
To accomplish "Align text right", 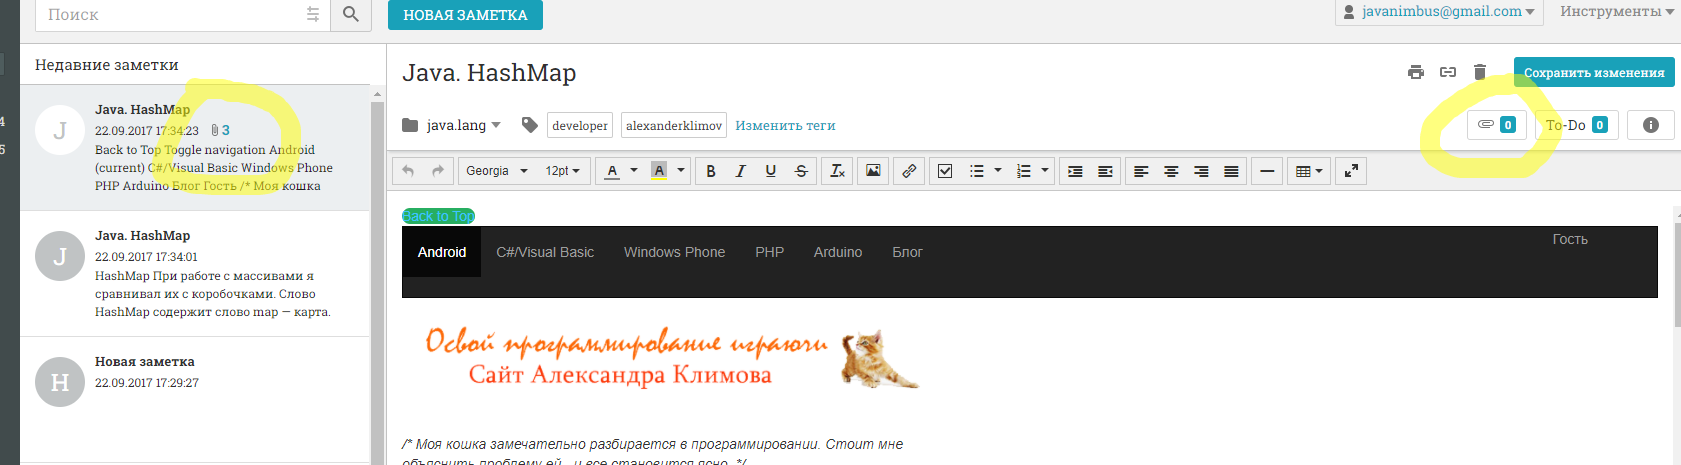I will (x=1201, y=171).
